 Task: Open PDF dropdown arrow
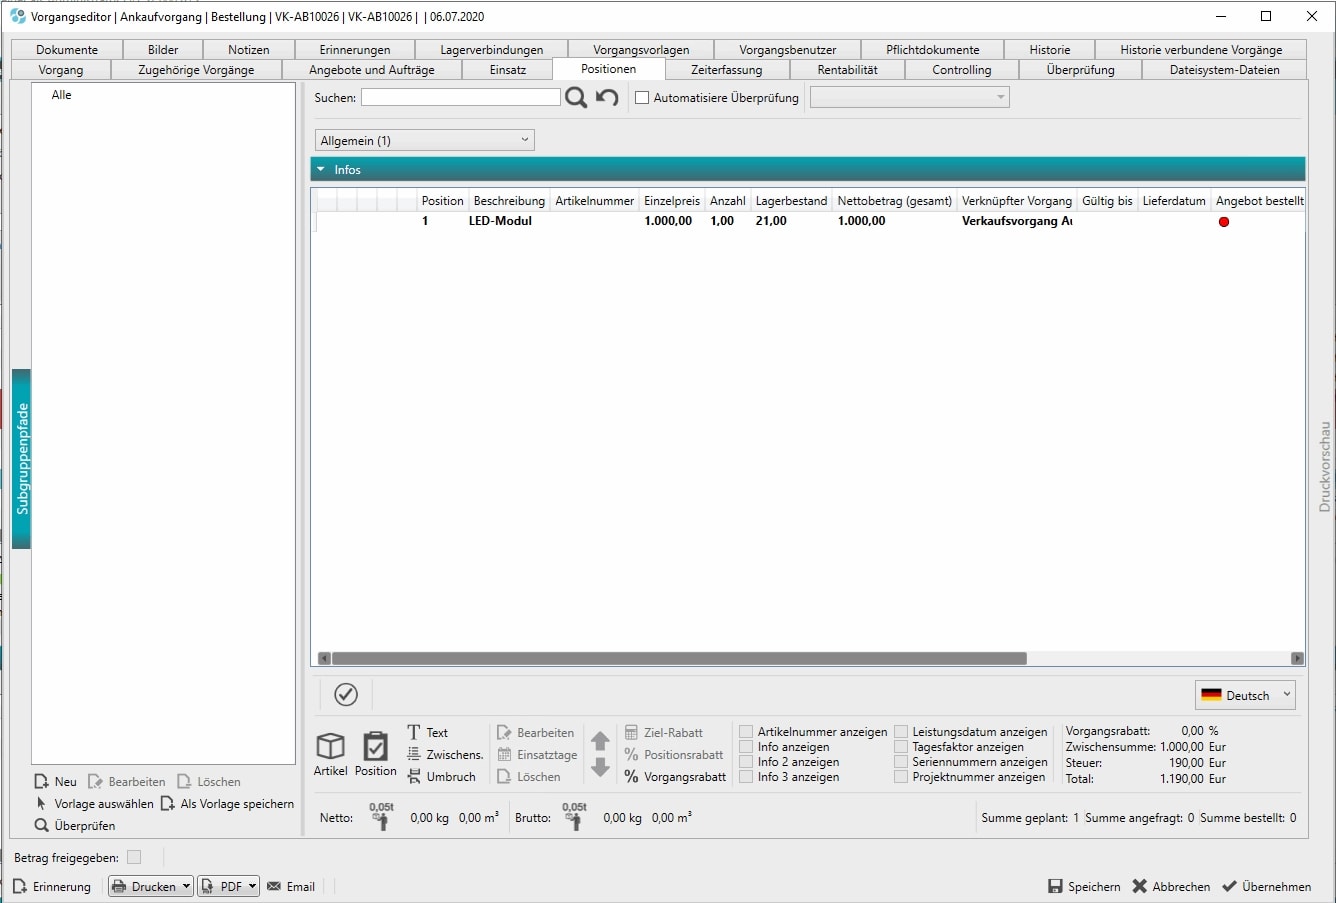pos(252,886)
